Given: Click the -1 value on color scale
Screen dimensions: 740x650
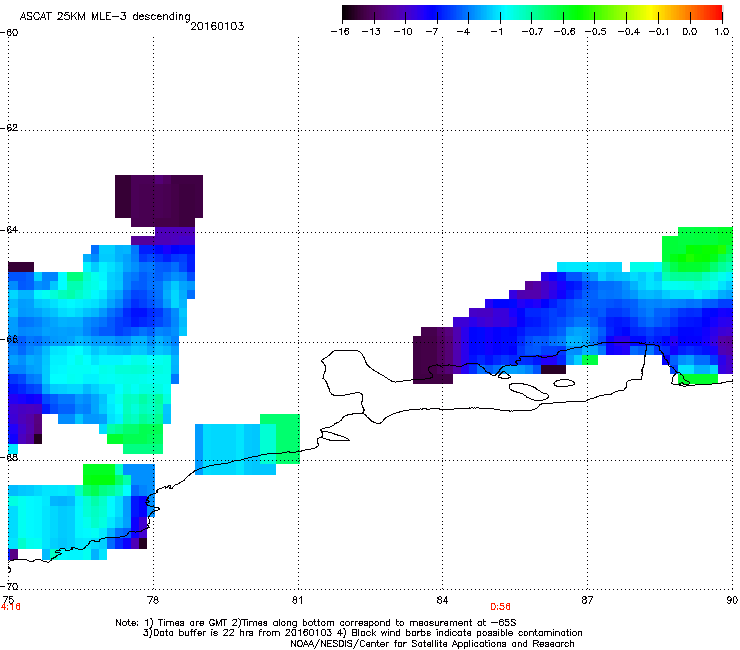Looking at the screenshot, I should pyautogui.click(x=496, y=32).
